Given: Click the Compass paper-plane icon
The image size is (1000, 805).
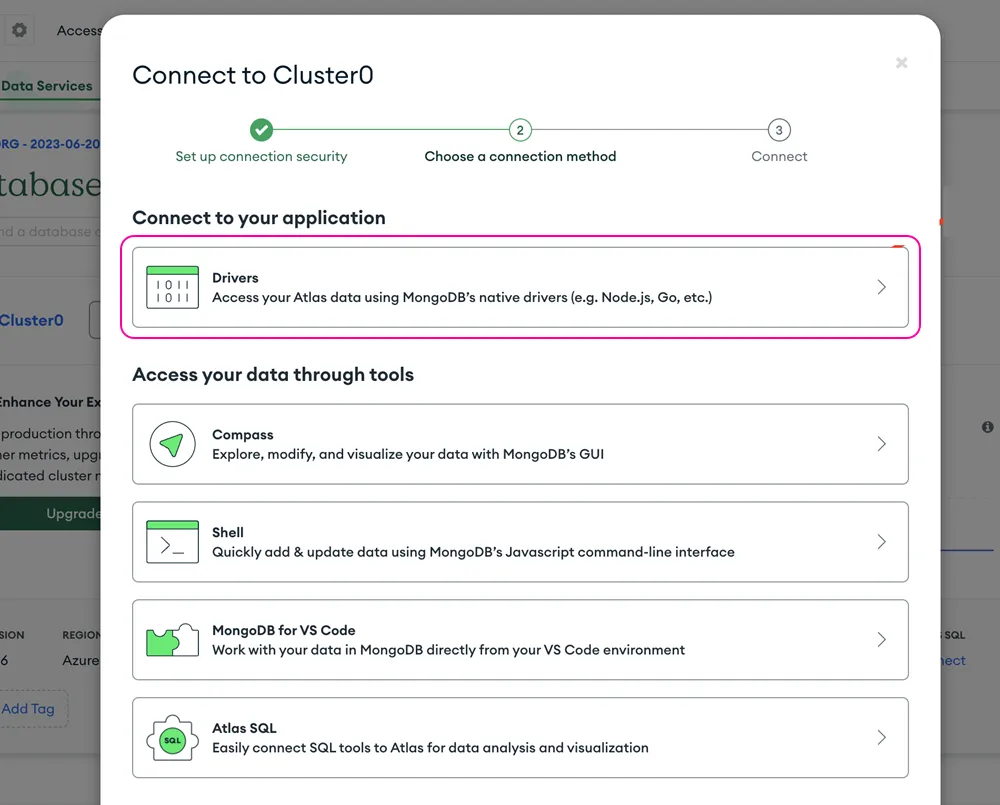Looking at the screenshot, I should (x=172, y=444).
